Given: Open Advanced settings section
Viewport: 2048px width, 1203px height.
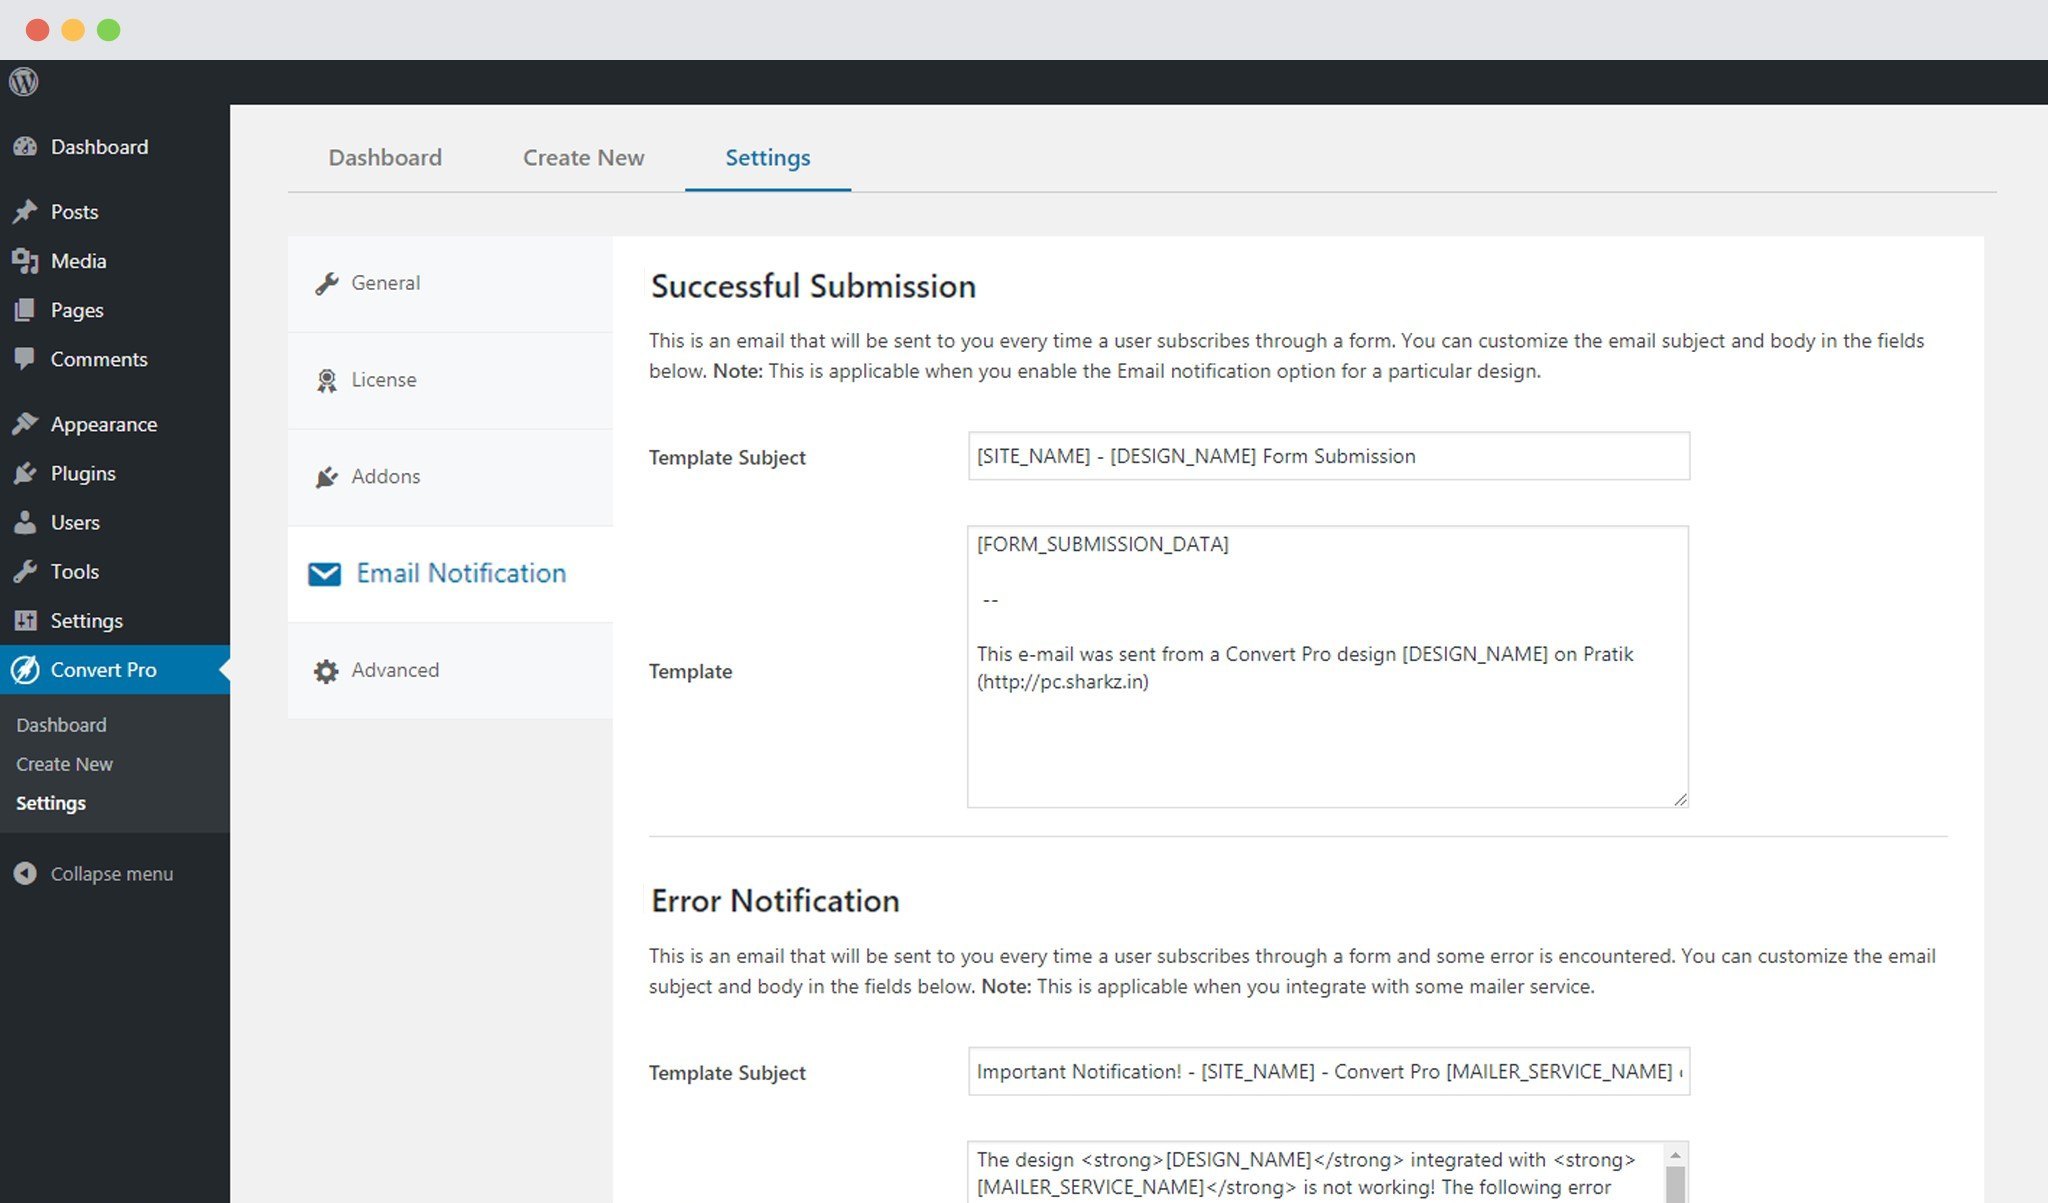Looking at the screenshot, I should pyautogui.click(x=450, y=671).
